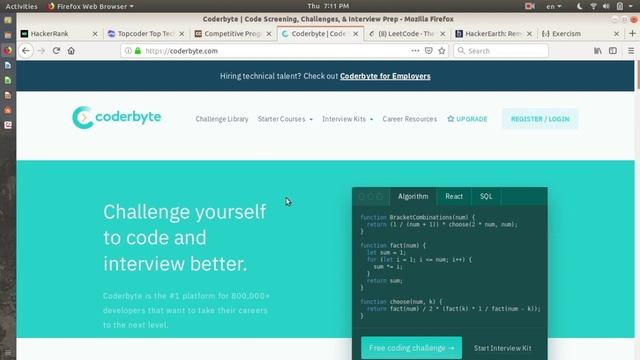The height and width of the screenshot is (360, 640).
Task: Switch to the LeetCode tab
Action: click(406, 34)
